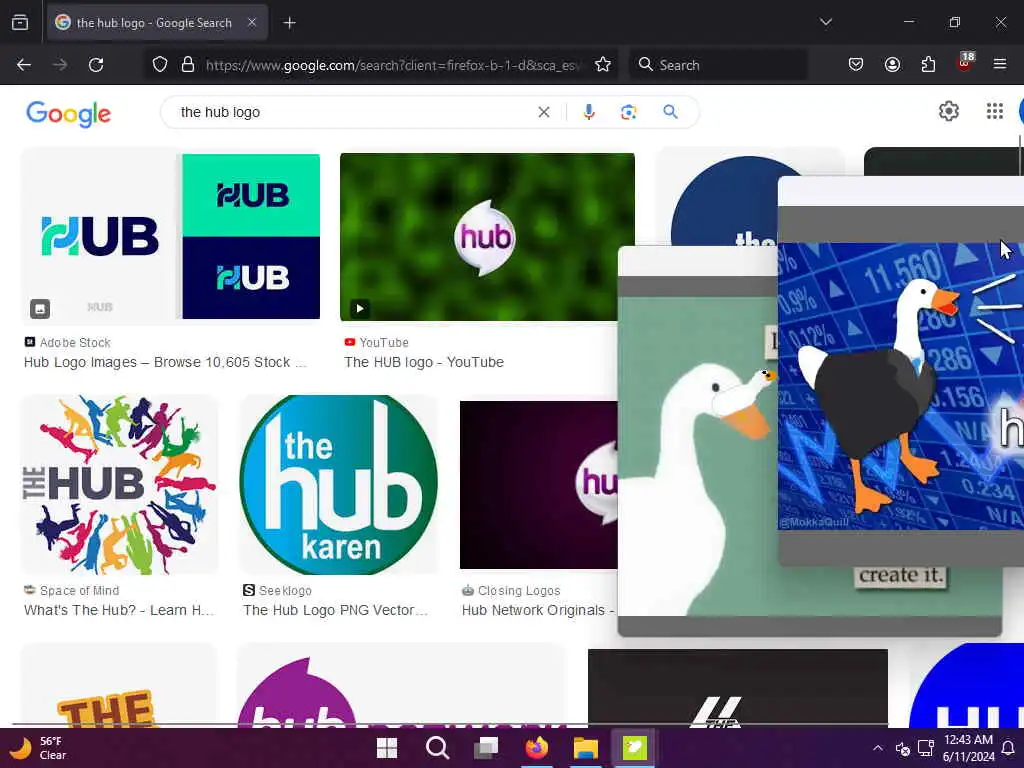Viewport: 1024px width, 768px height.
Task: Click the Firefox View icon in tab bar
Action: [x=20, y=23]
